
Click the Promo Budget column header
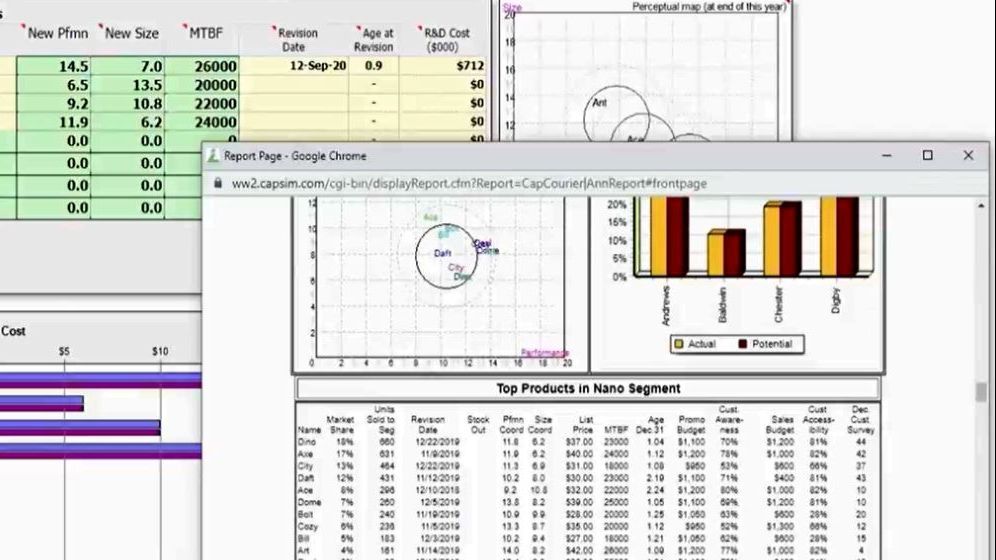tap(691, 425)
